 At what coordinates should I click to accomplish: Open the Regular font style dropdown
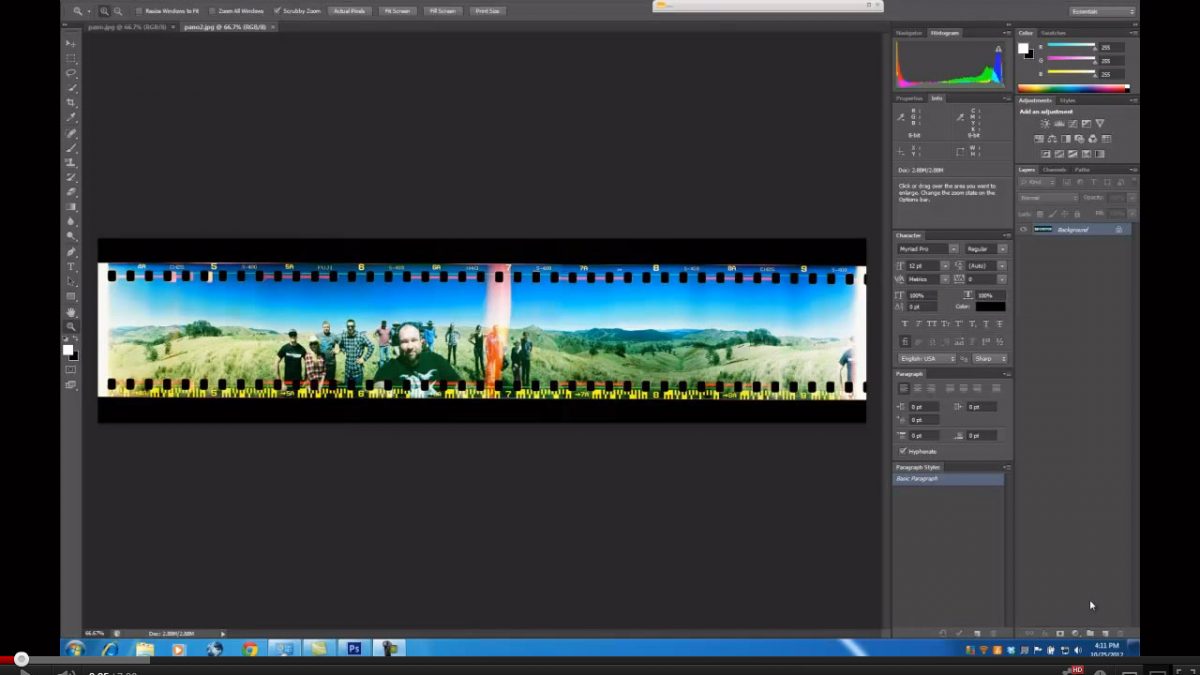(1001, 248)
